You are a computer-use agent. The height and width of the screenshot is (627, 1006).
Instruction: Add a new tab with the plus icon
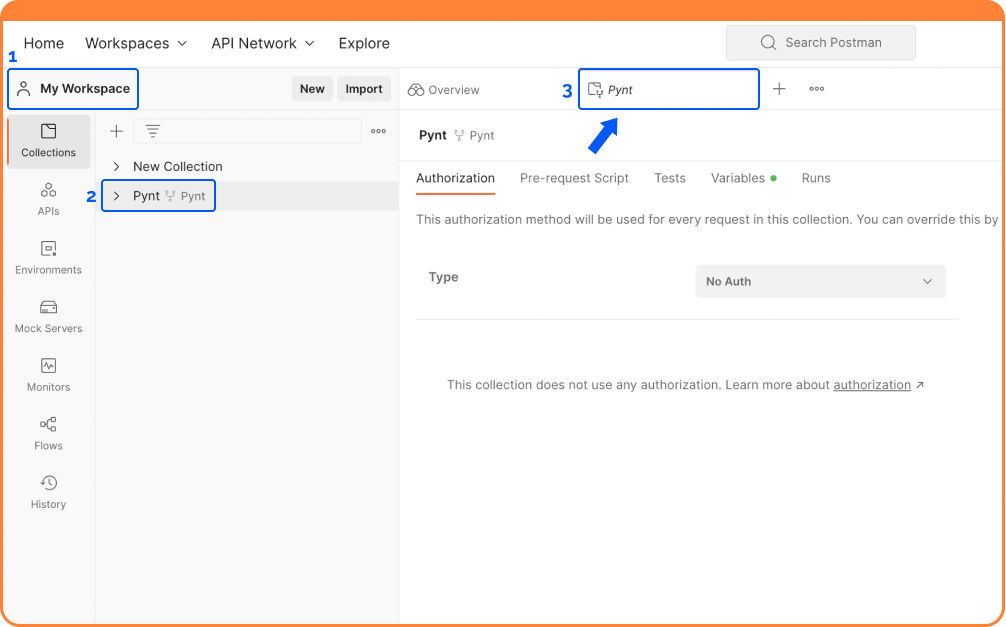pos(779,89)
